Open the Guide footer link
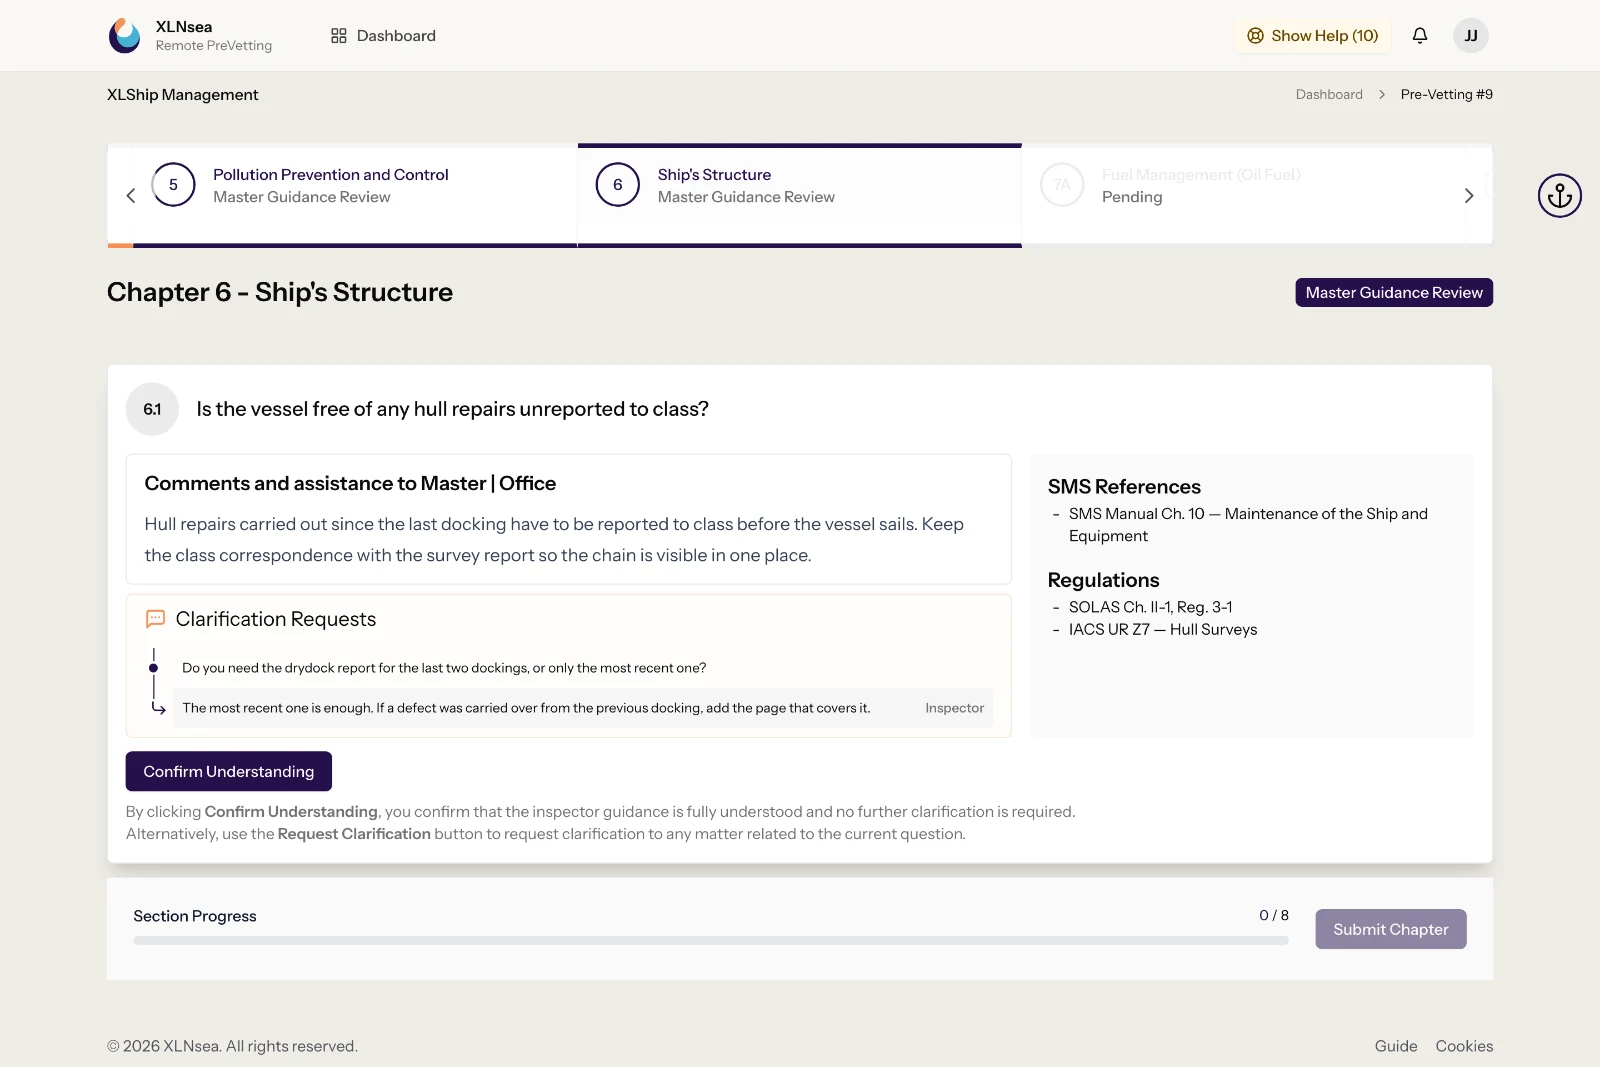Screen dimensions: 1600x1067 (1396, 1046)
